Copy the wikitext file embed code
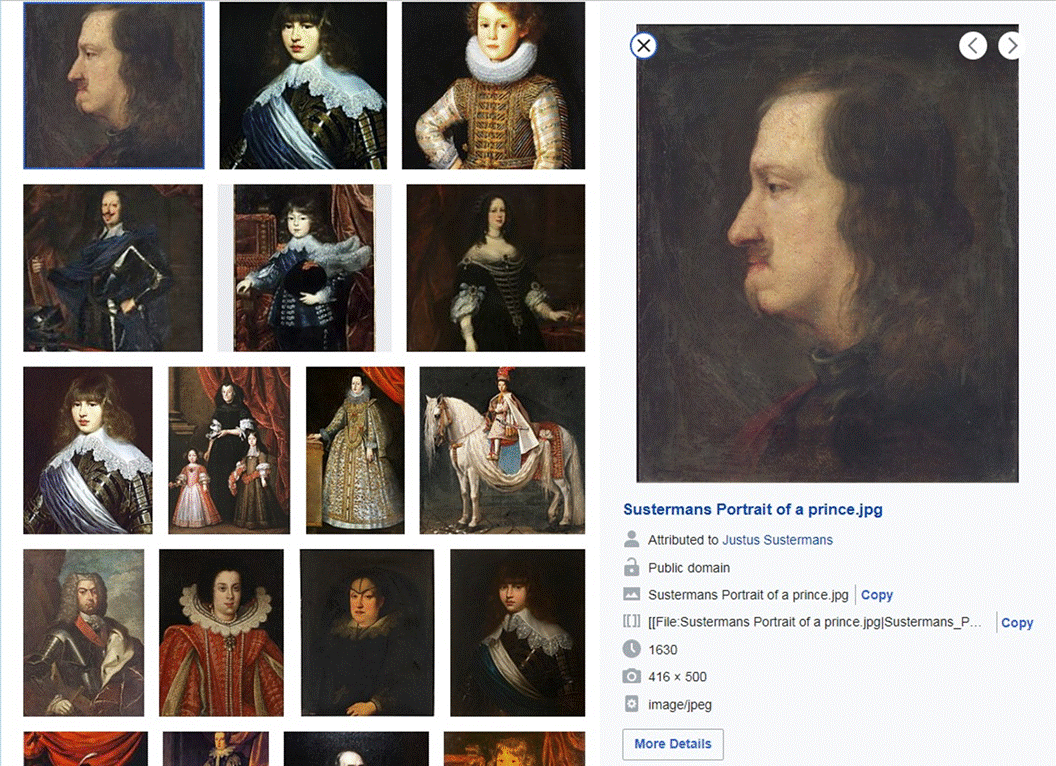 (1016, 622)
